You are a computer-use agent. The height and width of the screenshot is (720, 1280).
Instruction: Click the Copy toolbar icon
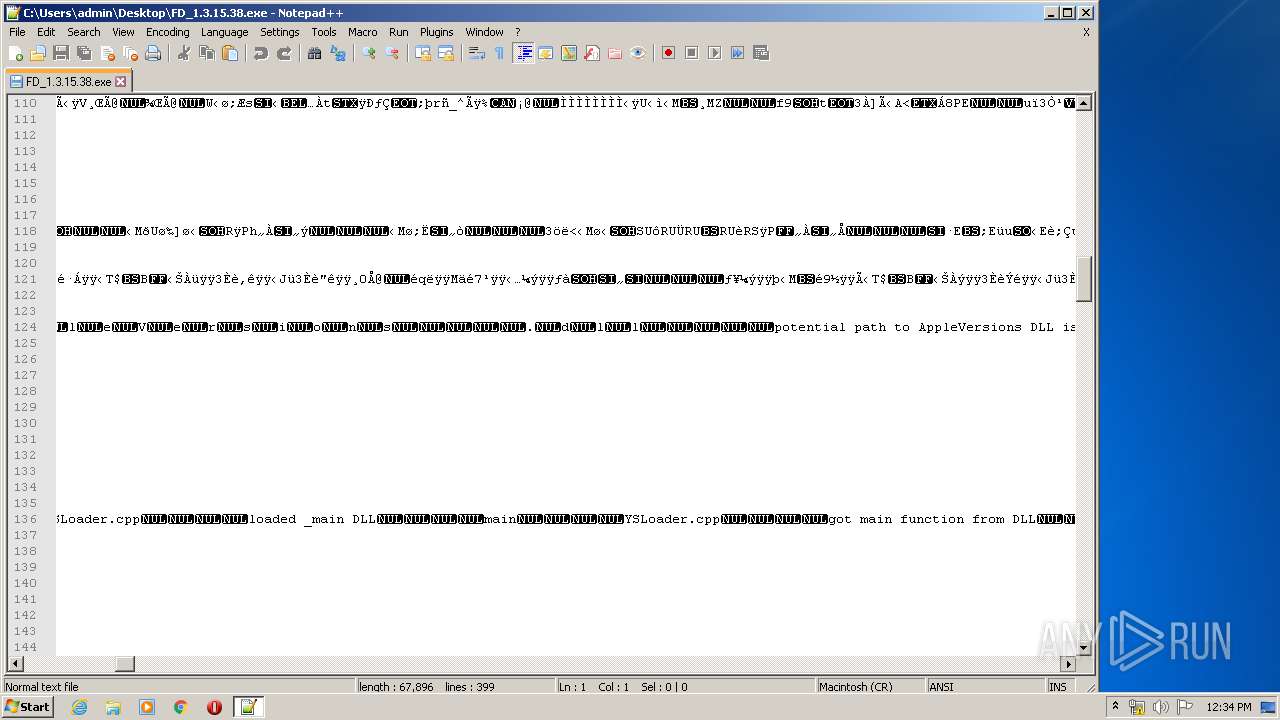pyautogui.click(x=207, y=53)
